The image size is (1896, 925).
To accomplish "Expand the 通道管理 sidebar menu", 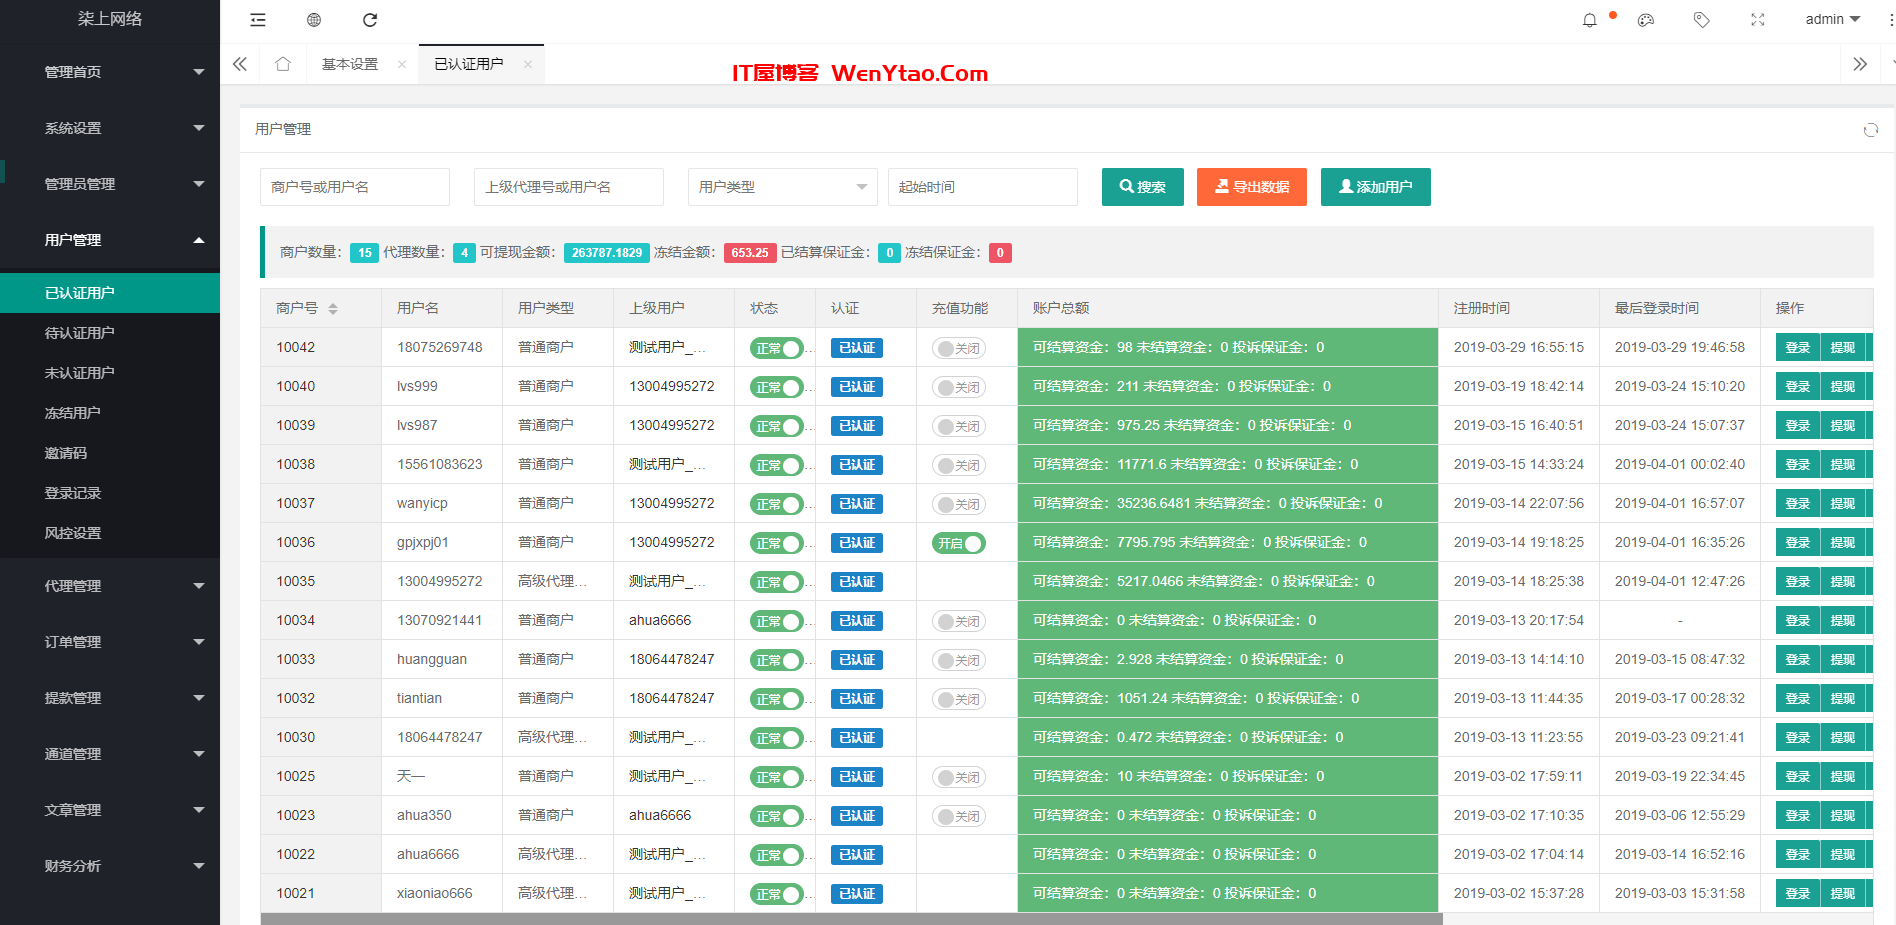I will coord(110,754).
